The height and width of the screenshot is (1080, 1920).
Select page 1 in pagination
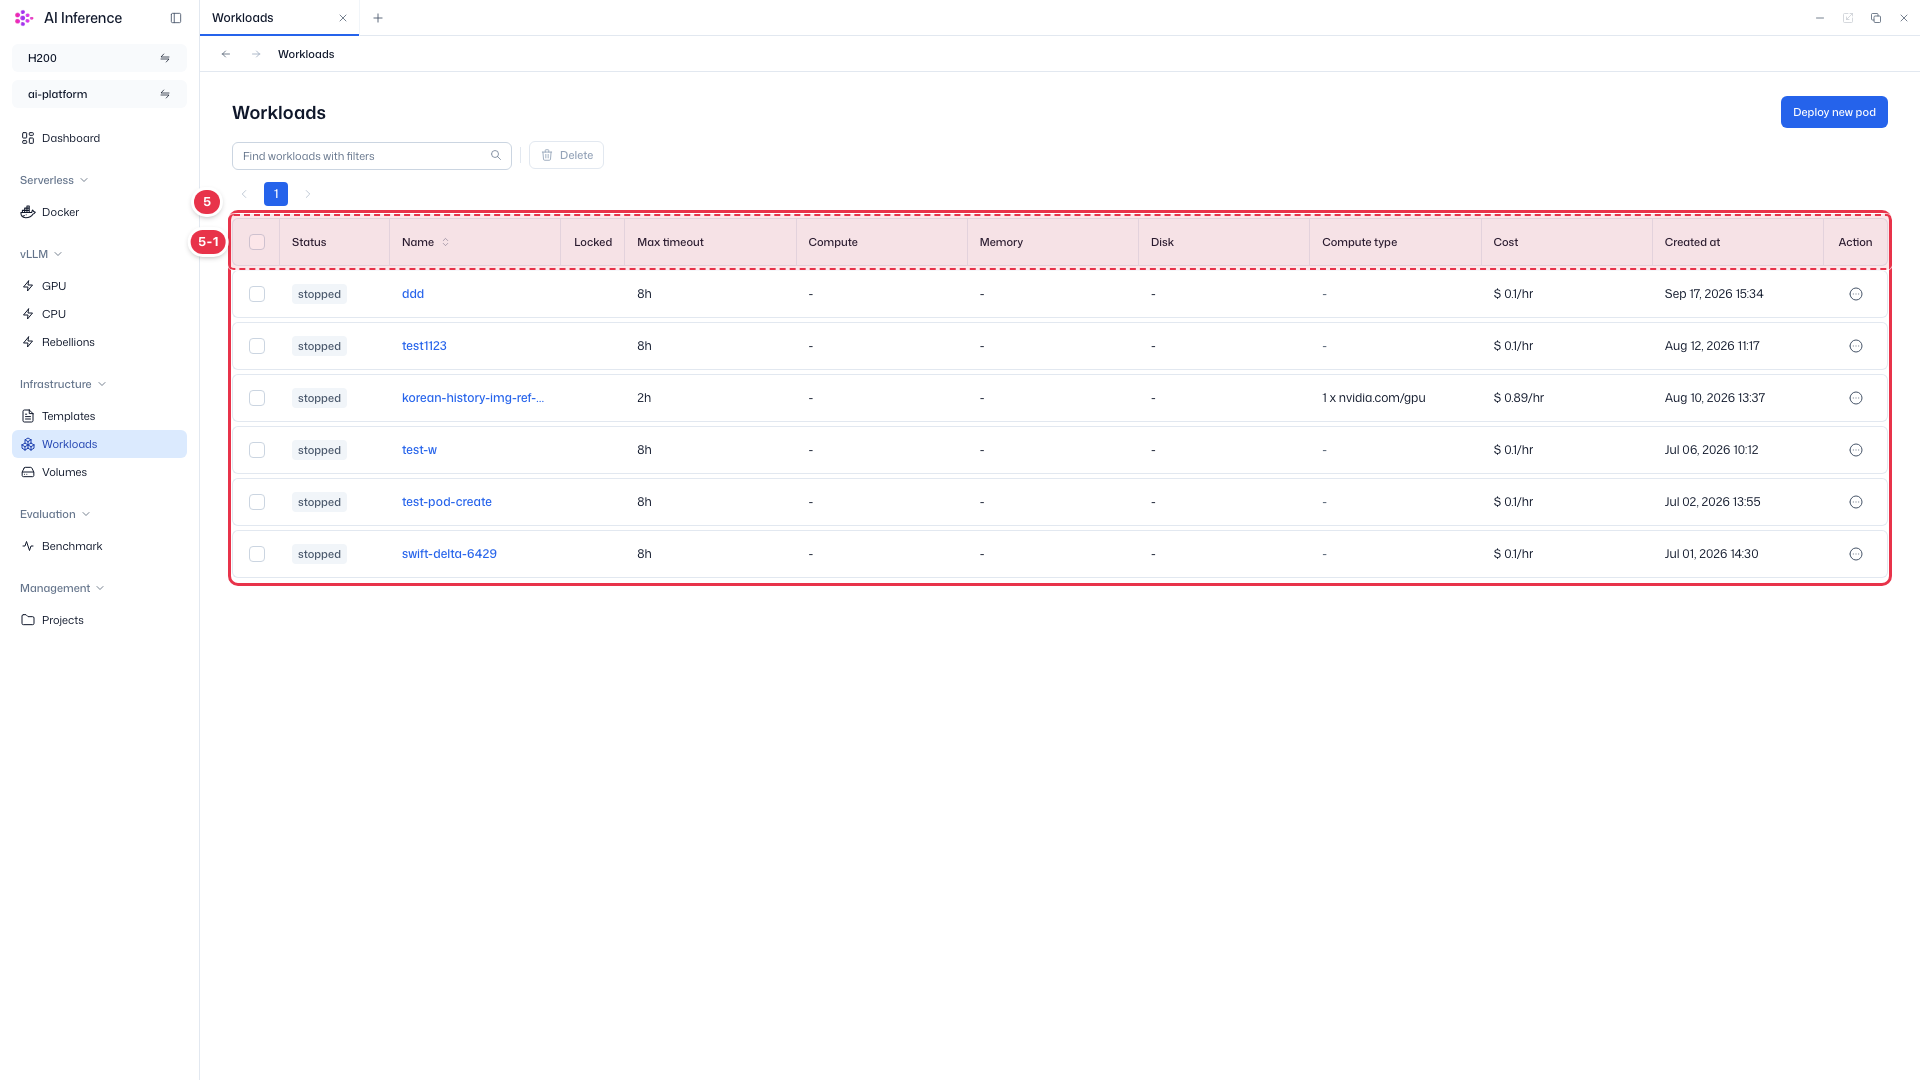[276, 194]
